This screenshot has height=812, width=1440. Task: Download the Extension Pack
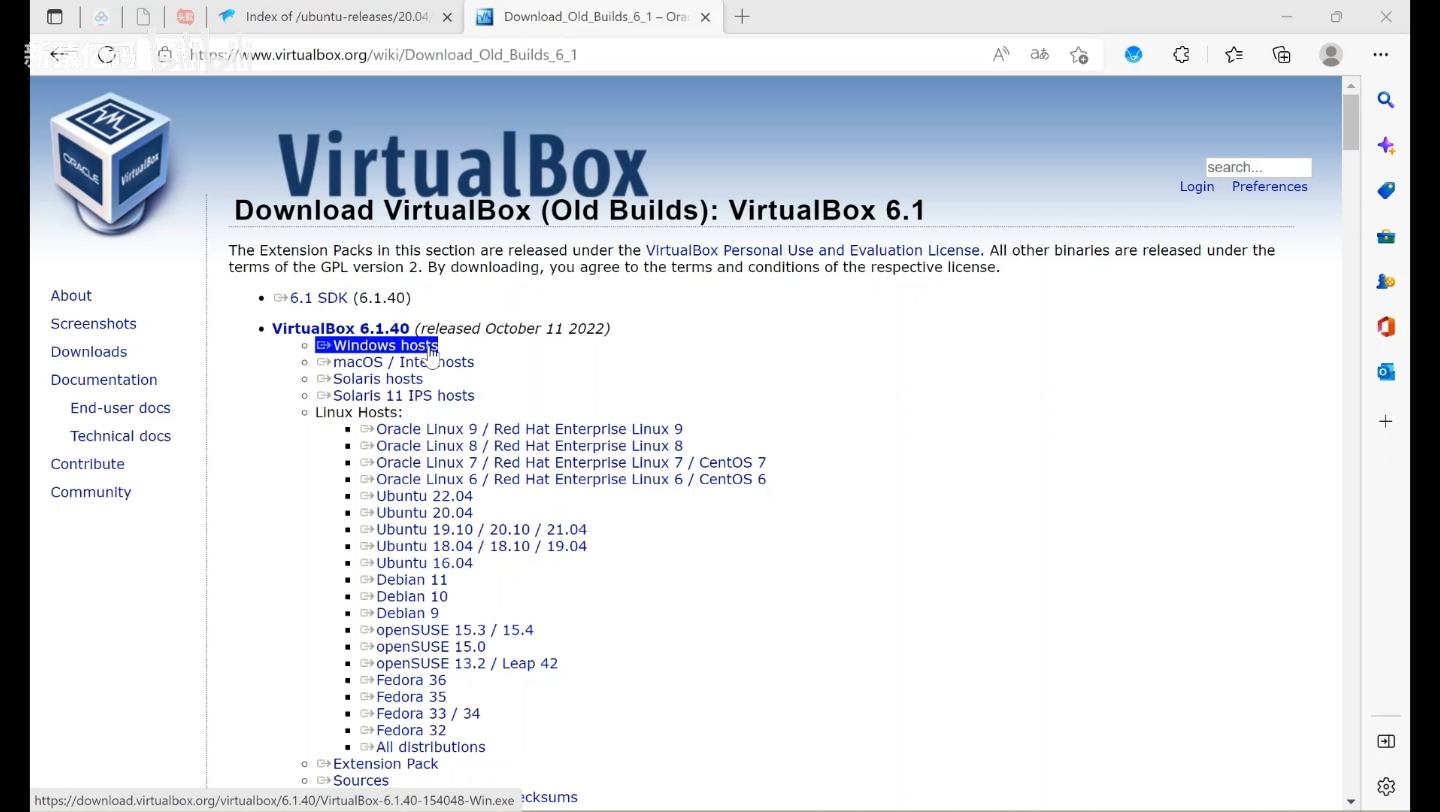coord(377,764)
